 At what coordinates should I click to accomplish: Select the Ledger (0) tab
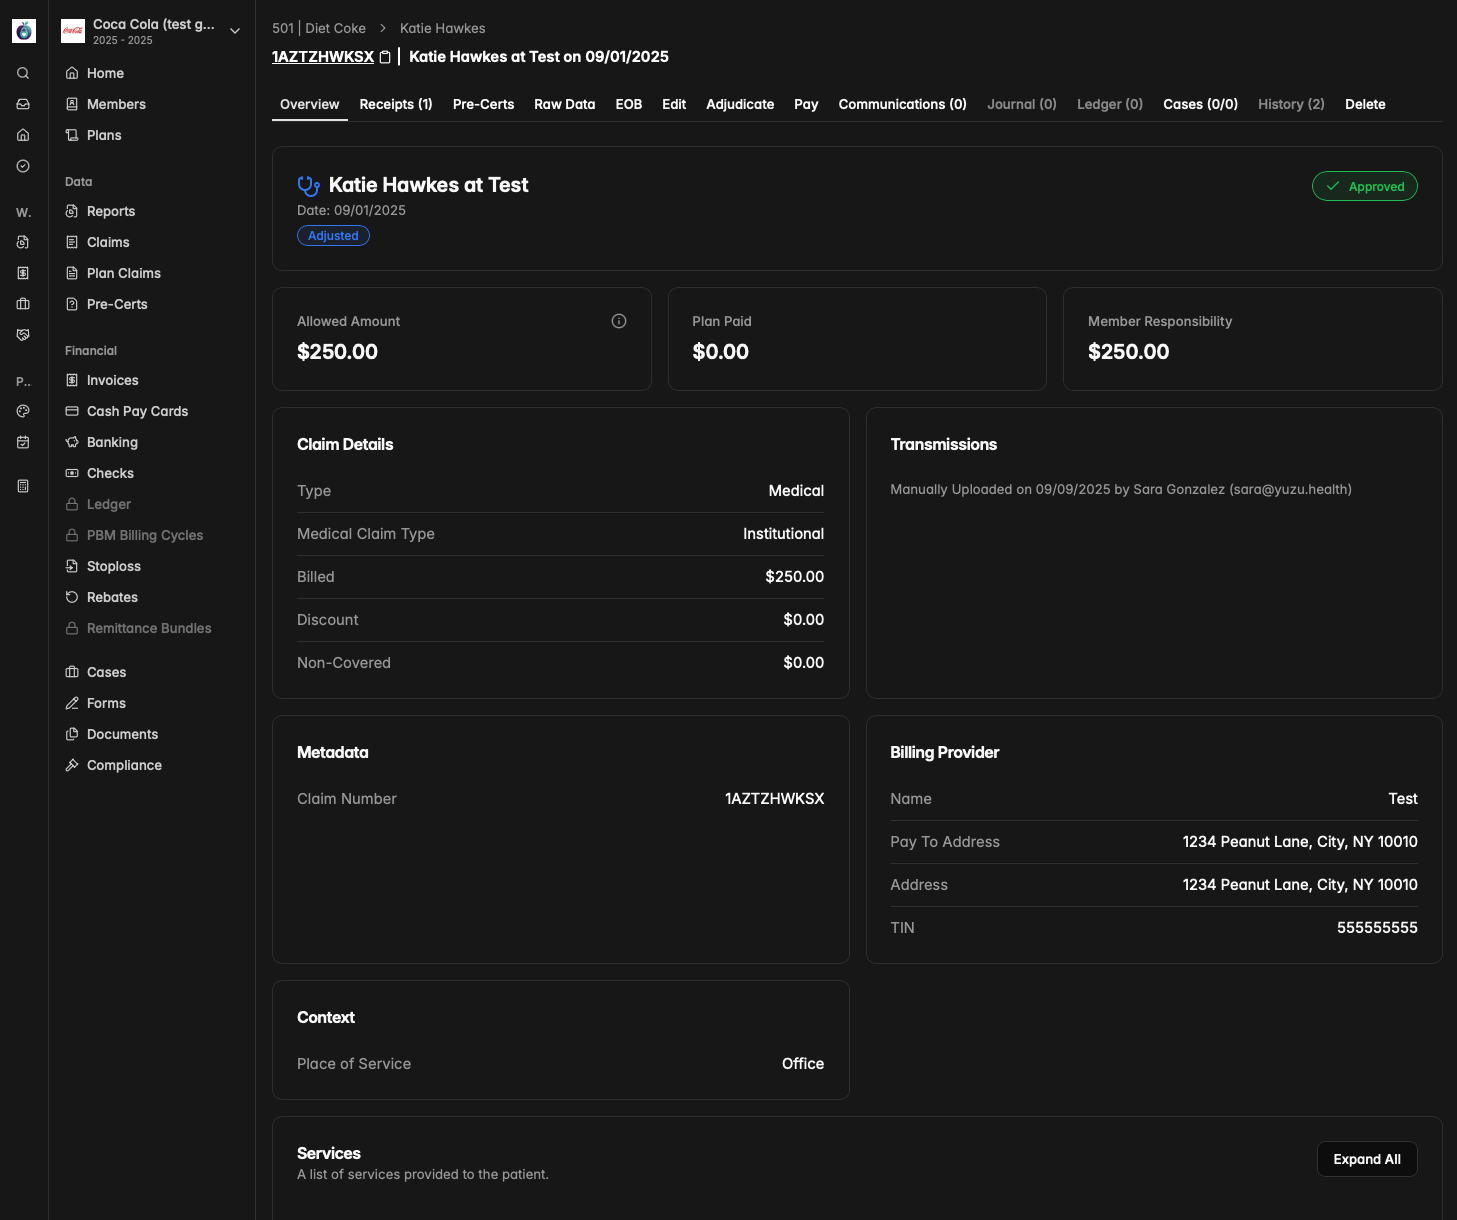(1110, 104)
